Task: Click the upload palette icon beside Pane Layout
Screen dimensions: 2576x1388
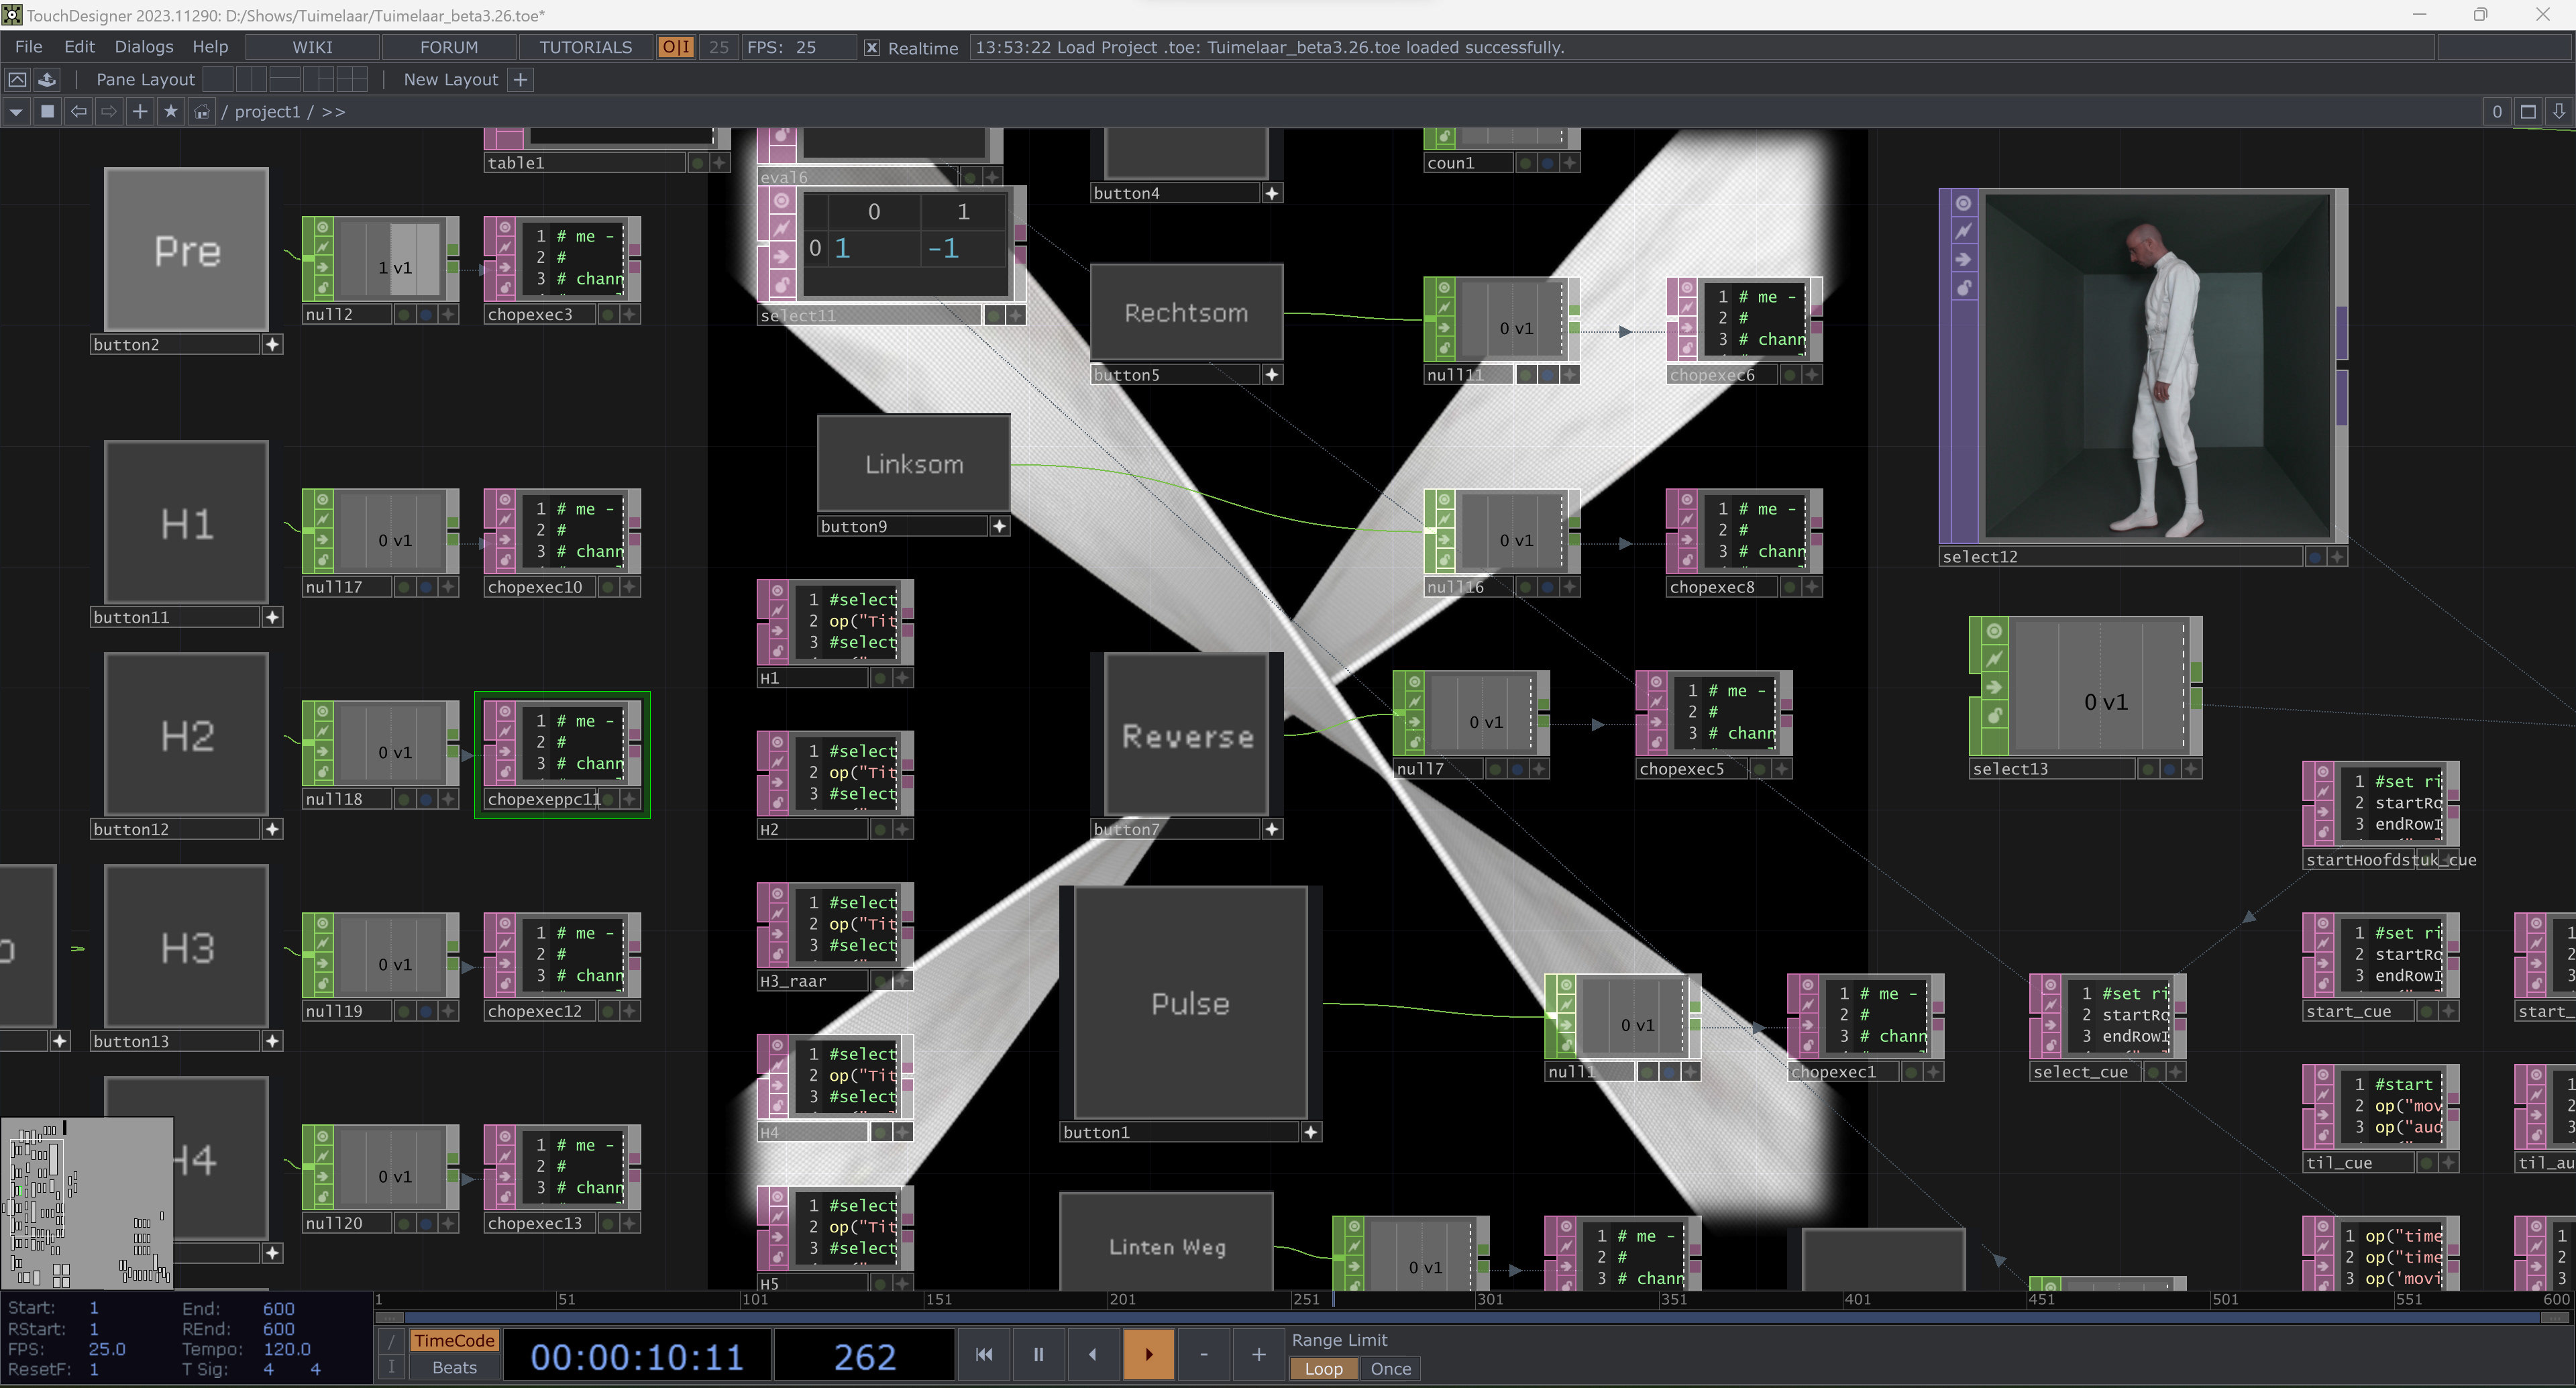Action: (47, 79)
